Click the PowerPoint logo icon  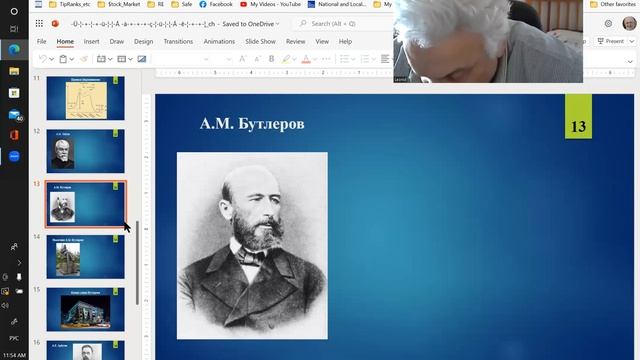55,24
